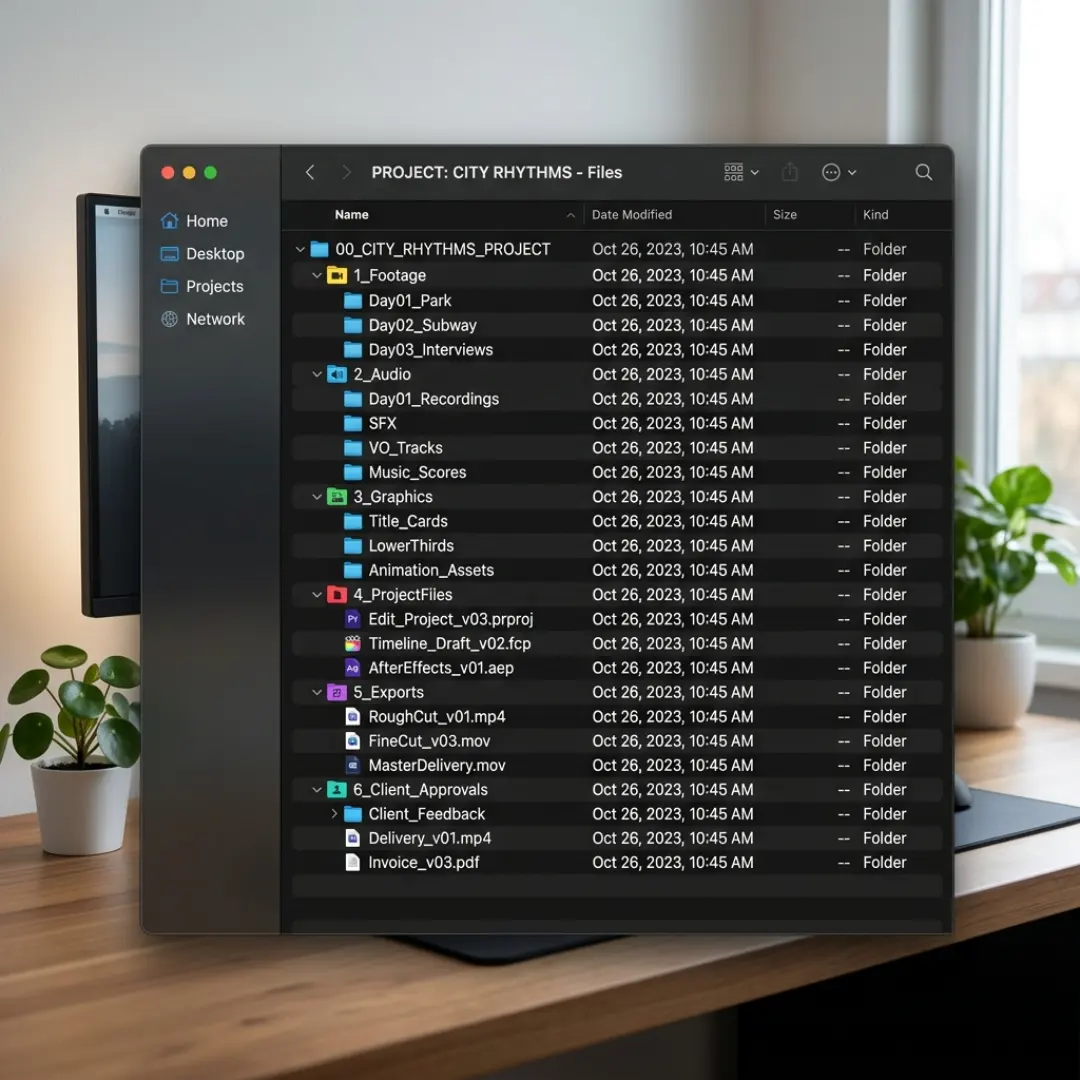
Task: Click the green zoom window button
Action: tap(211, 173)
